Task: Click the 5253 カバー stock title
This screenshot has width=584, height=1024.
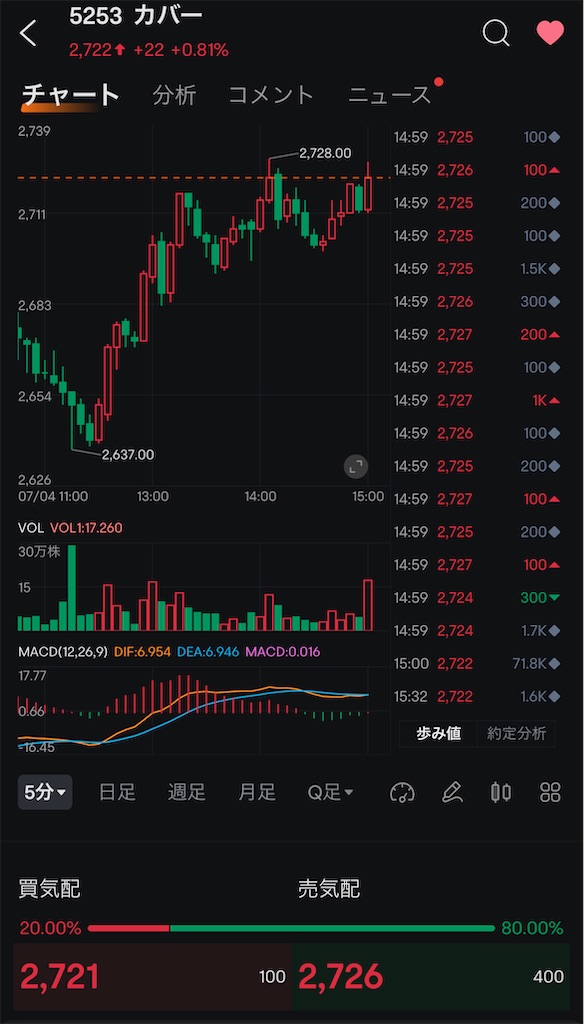Action: [136, 18]
